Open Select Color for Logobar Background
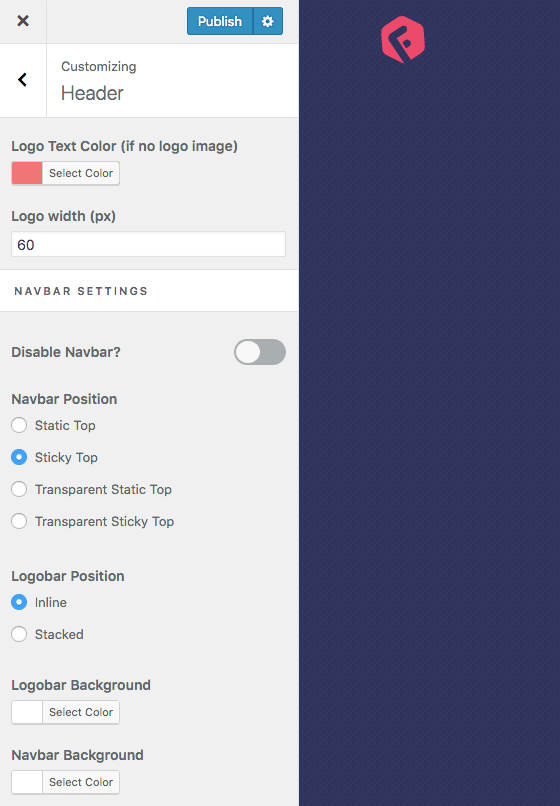The image size is (560, 806). click(x=81, y=712)
